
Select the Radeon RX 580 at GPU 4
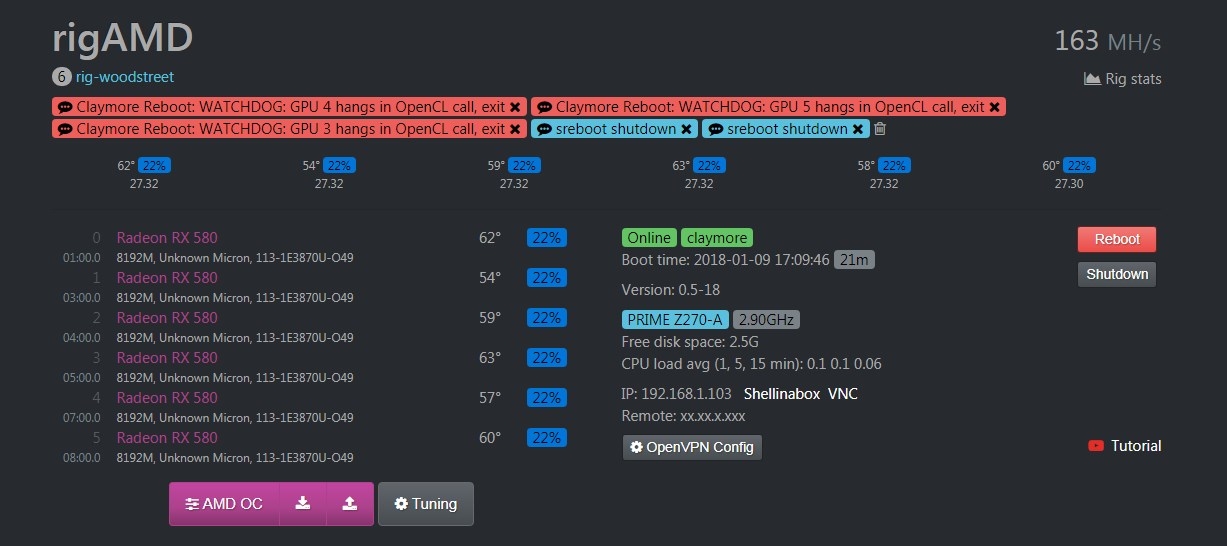pos(167,398)
